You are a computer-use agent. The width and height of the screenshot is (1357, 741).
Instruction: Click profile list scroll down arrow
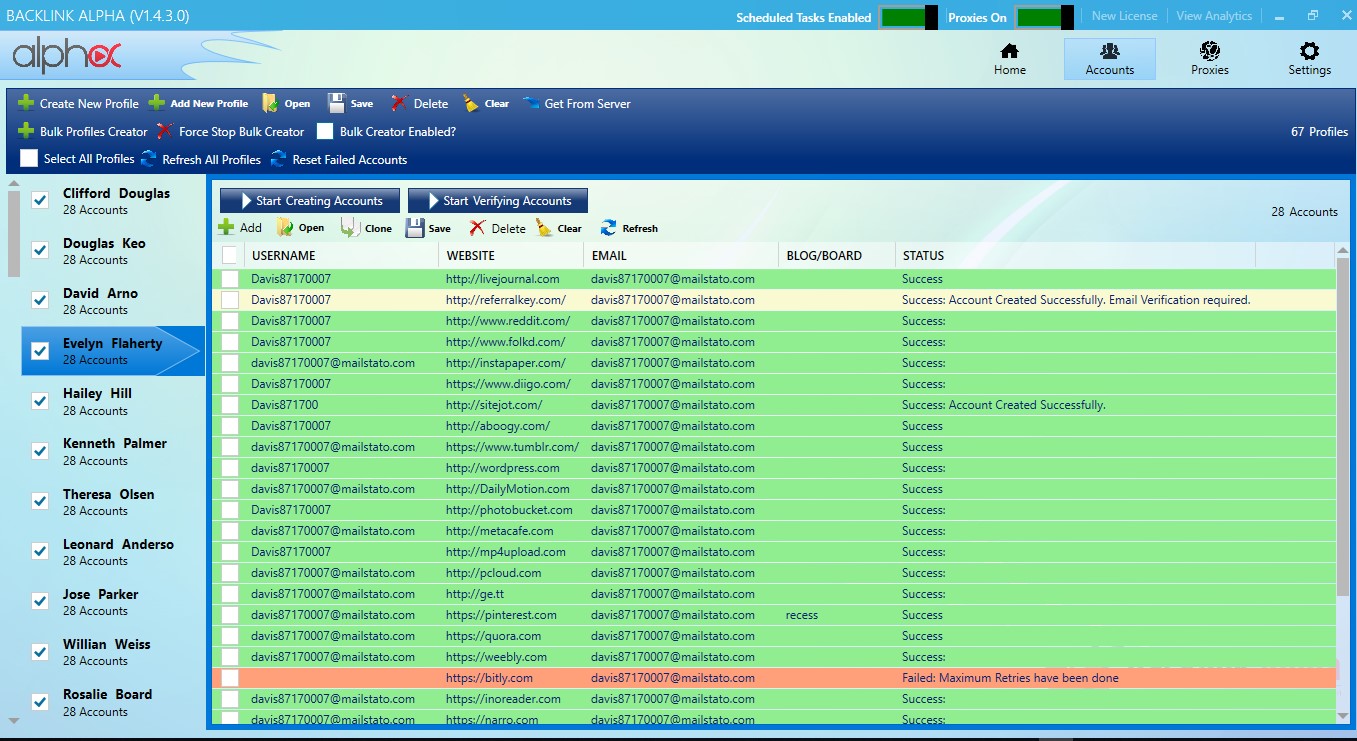pos(13,720)
